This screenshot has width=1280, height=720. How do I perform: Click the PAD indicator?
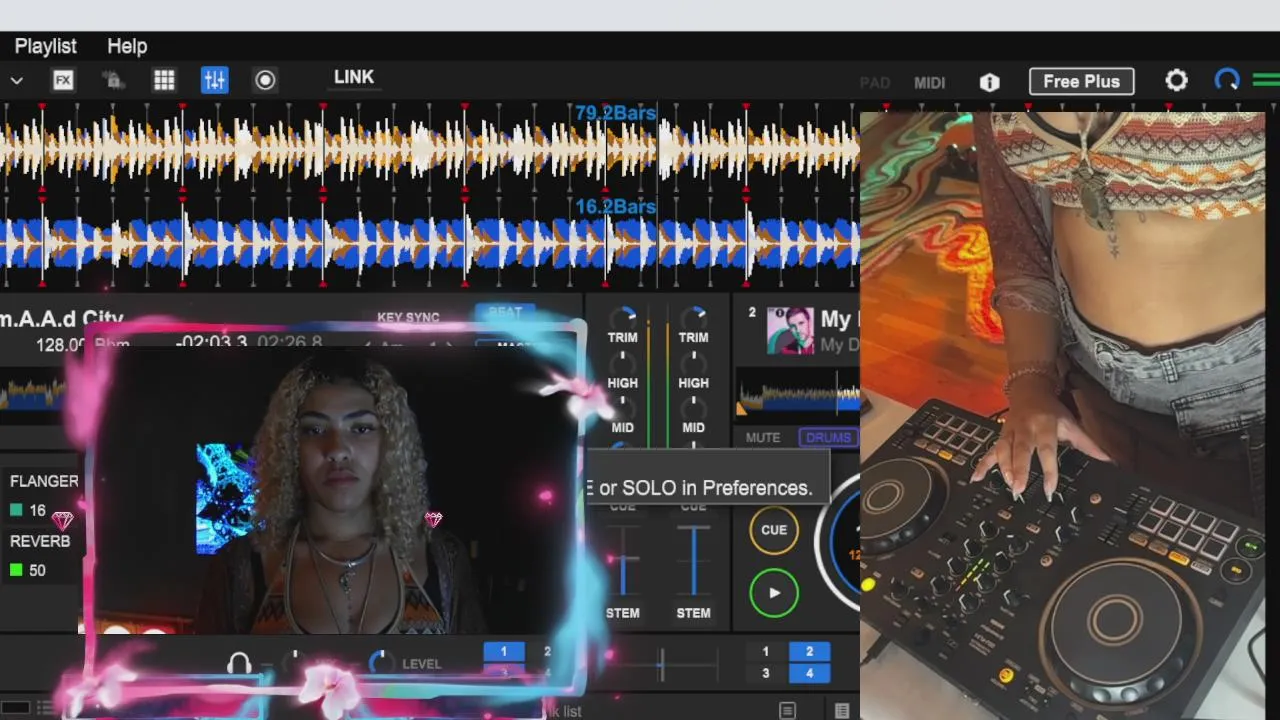875,82
